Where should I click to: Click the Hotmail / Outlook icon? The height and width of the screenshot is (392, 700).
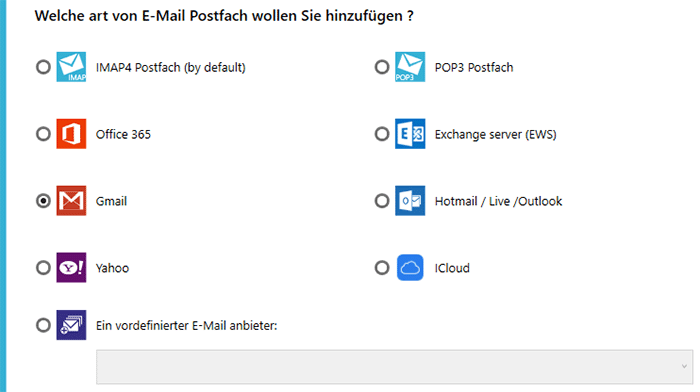click(410, 200)
